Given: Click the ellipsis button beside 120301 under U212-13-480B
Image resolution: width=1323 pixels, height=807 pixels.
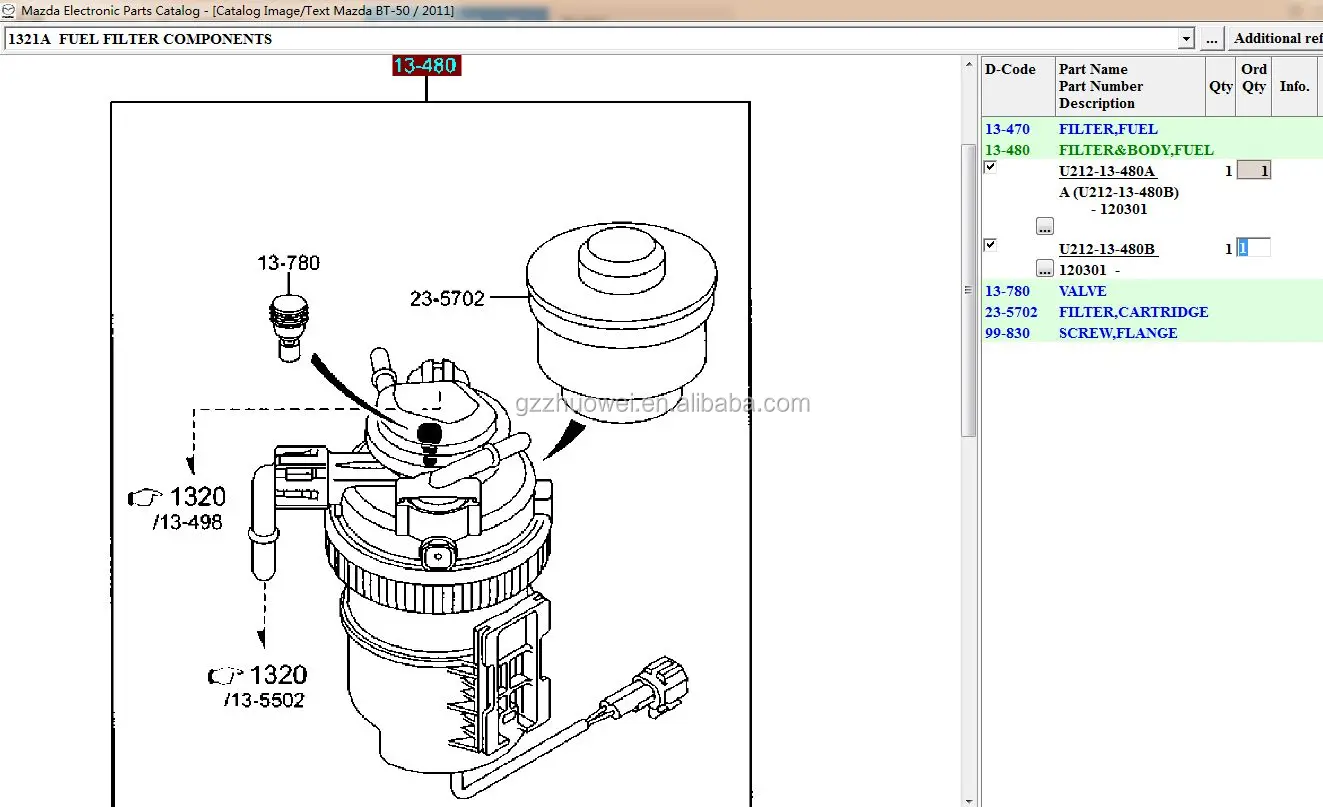Looking at the screenshot, I should pos(1045,268).
